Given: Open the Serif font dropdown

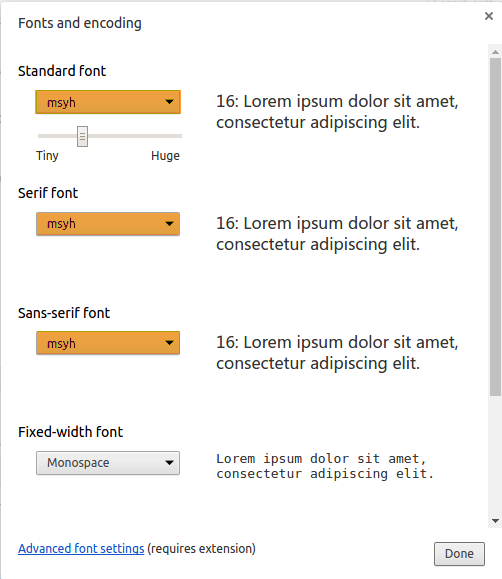Looking at the screenshot, I should click(x=108, y=224).
